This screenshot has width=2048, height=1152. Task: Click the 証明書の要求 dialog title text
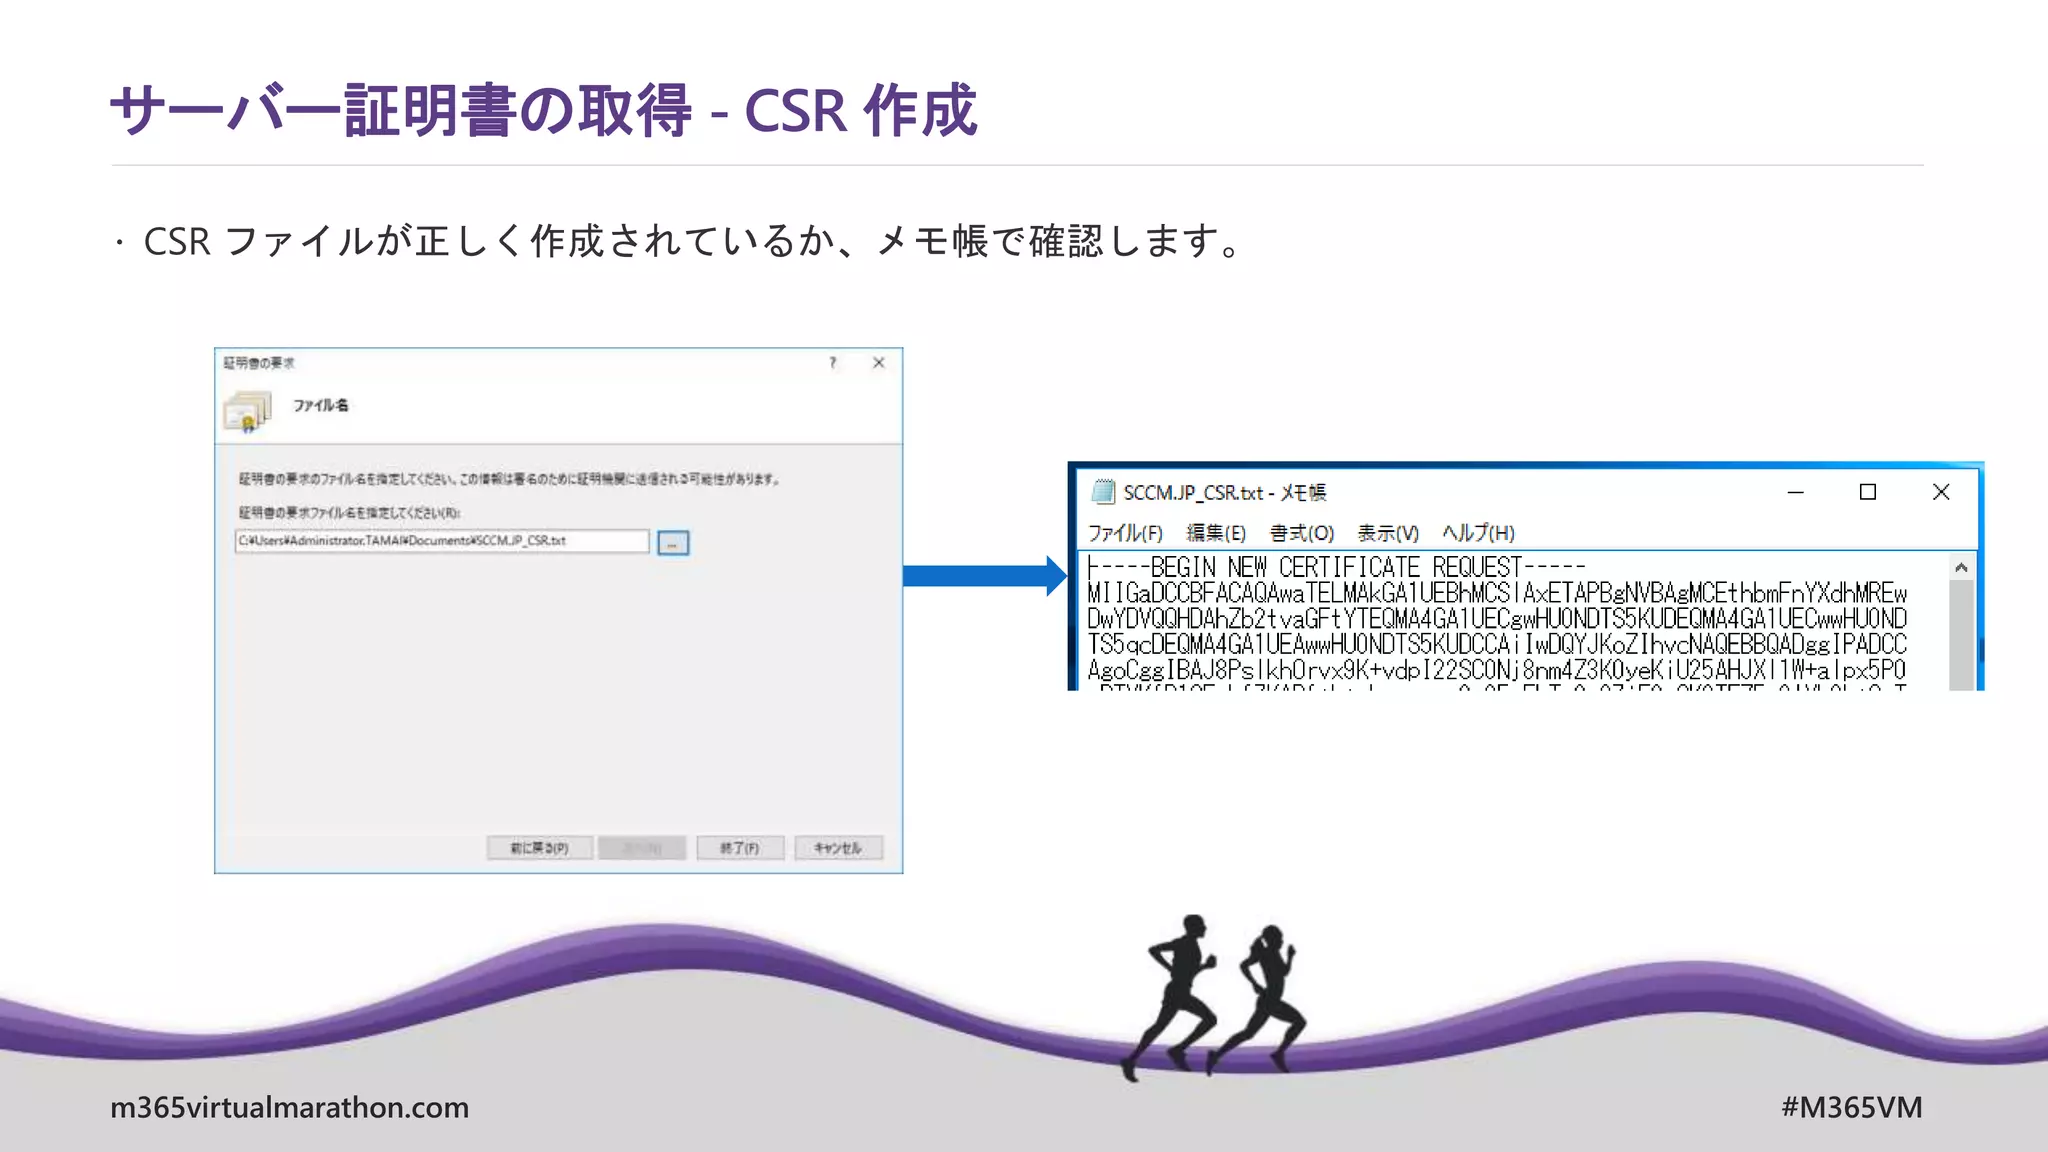[x=259, y=363]
